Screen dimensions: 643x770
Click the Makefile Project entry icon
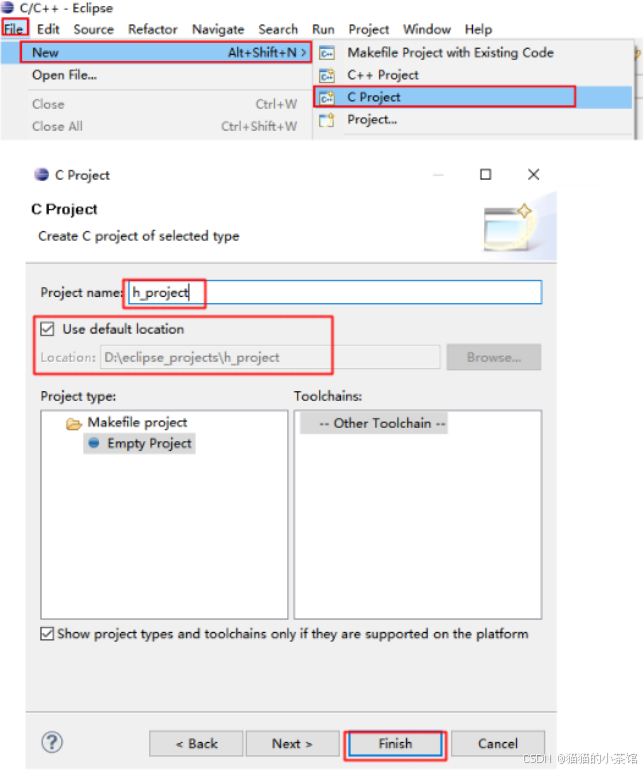327,53
